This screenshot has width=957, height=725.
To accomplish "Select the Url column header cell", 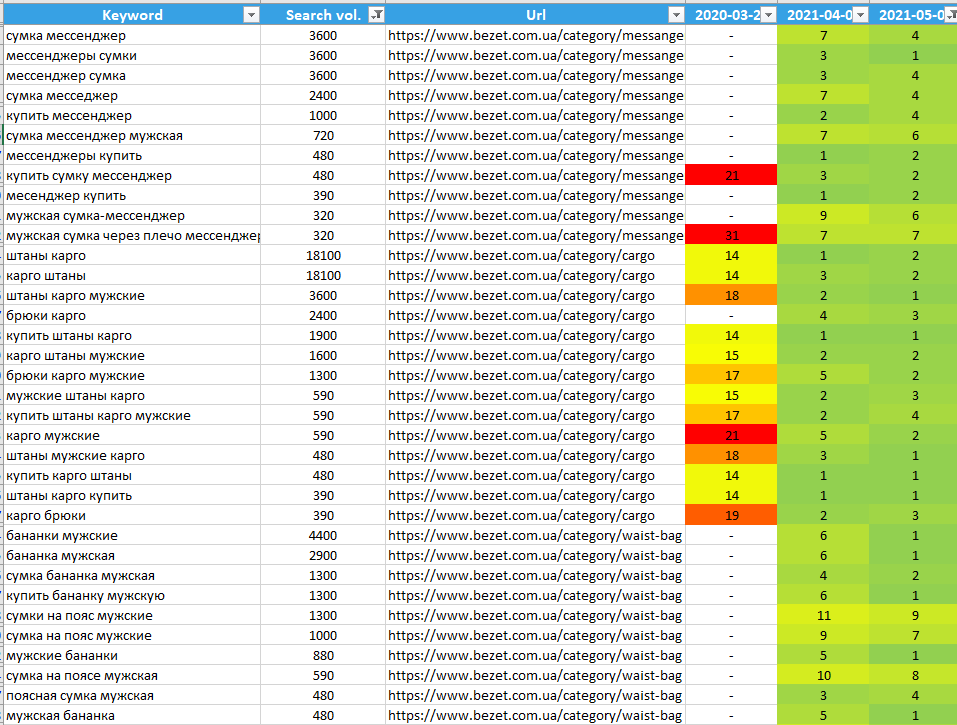I will (x=535, y=15).
